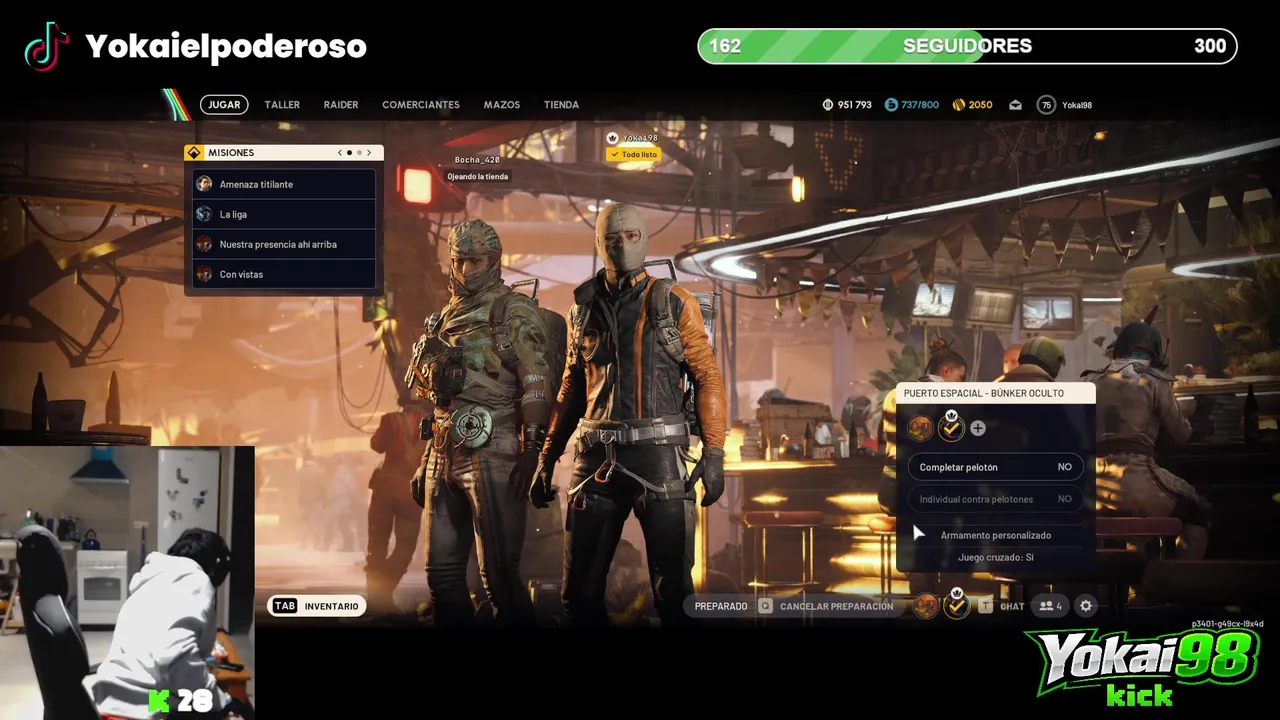Toggle Individual contra pelotones option
The image size is (1280, 720).
[995, 499]
